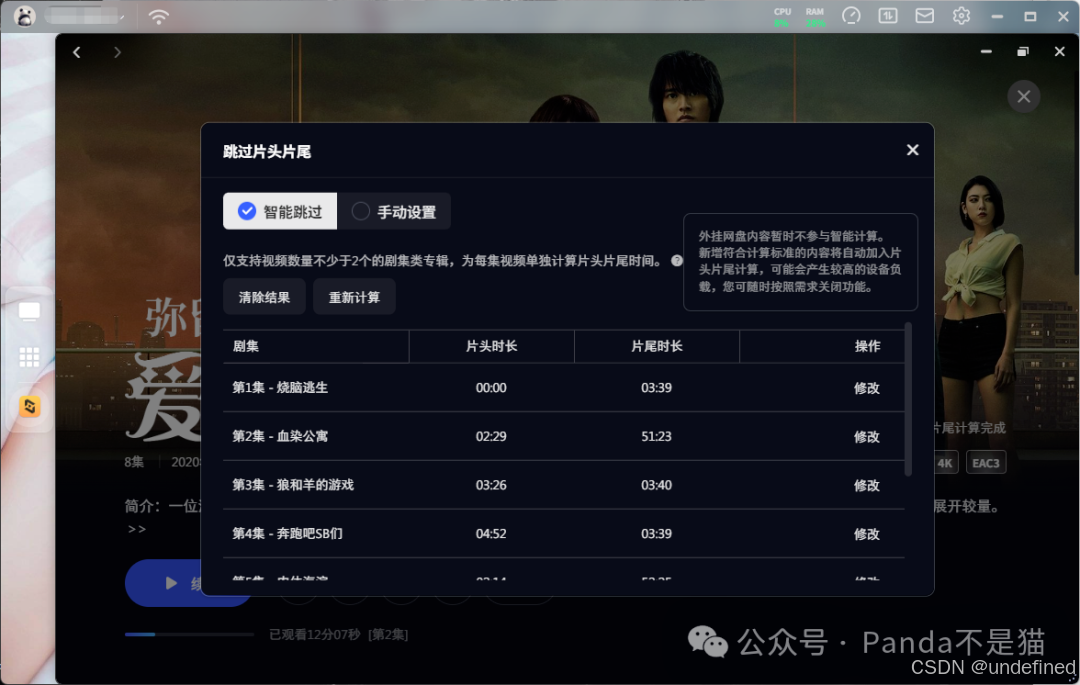Viewport: 1080px width, 685px height.
Task: Click the 4K quality badge
Action: pyautogui.click(x=945, y=463)
